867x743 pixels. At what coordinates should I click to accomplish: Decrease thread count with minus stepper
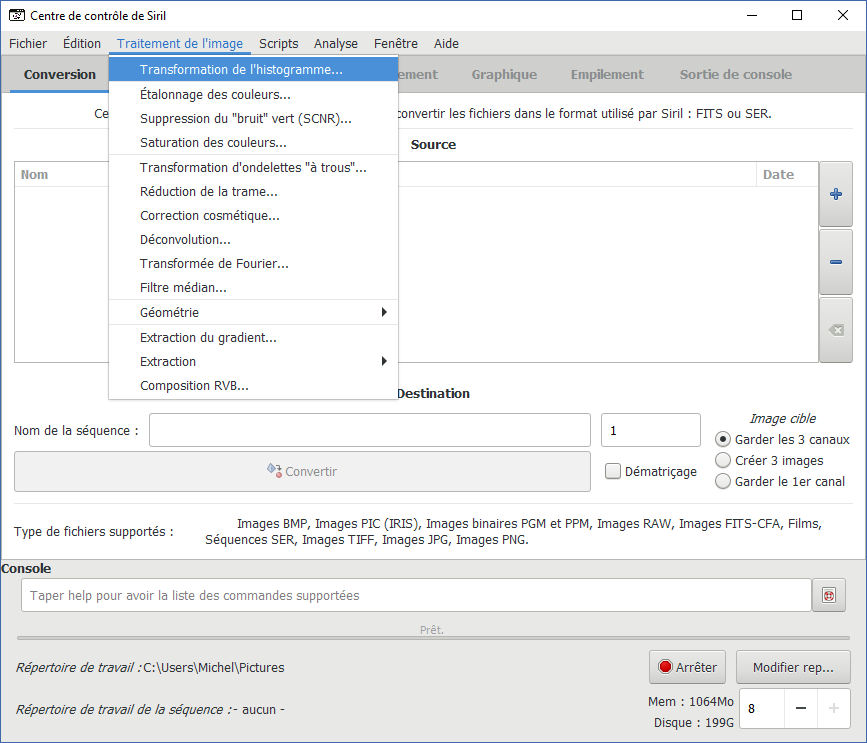[800, 708]
